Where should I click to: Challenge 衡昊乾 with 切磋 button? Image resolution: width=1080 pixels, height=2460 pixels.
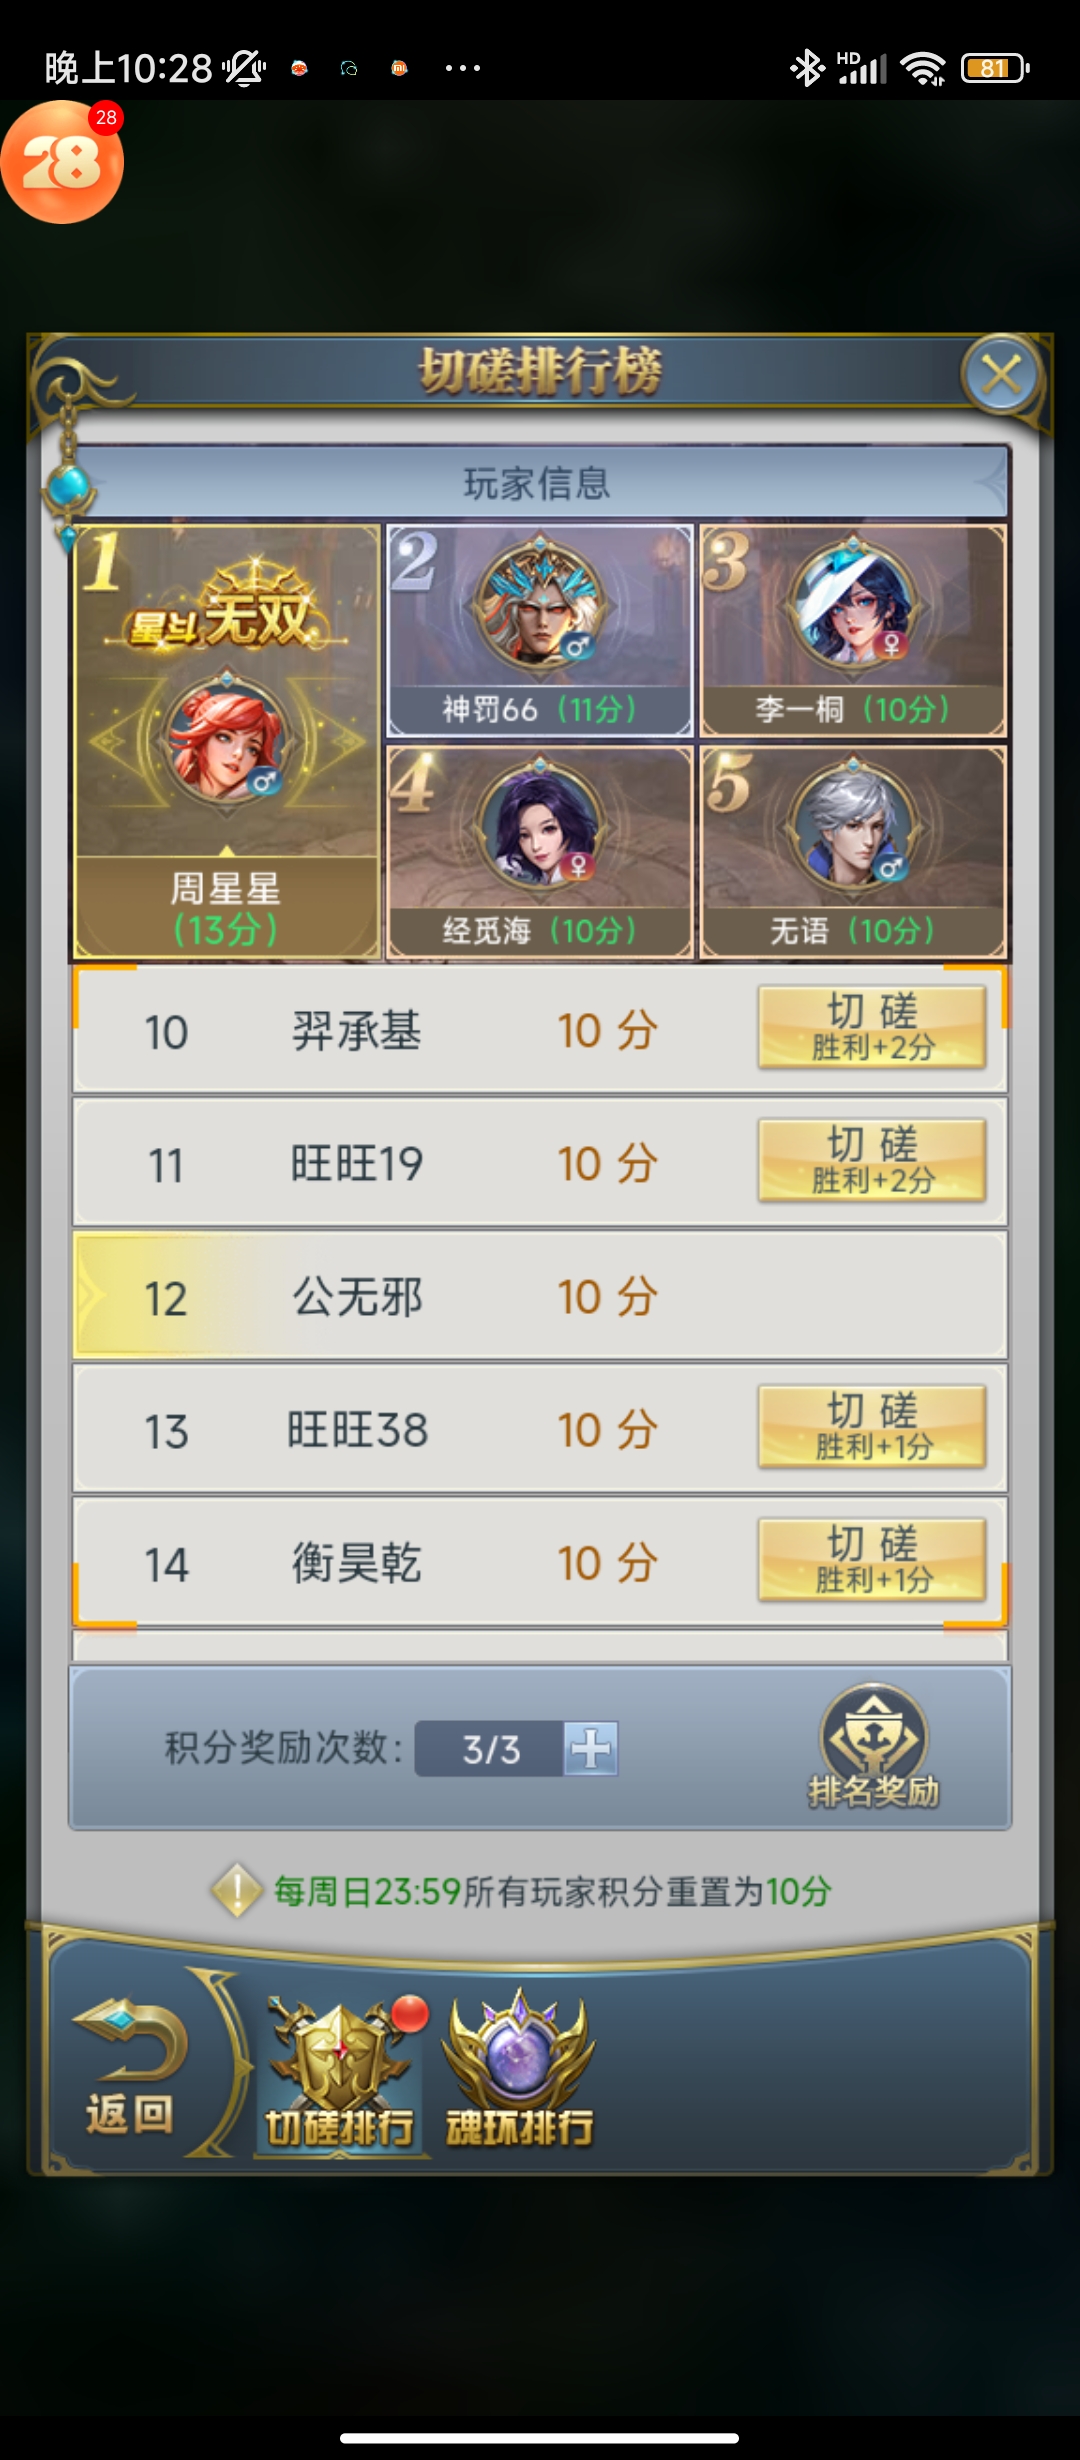tap(872, 1560)
